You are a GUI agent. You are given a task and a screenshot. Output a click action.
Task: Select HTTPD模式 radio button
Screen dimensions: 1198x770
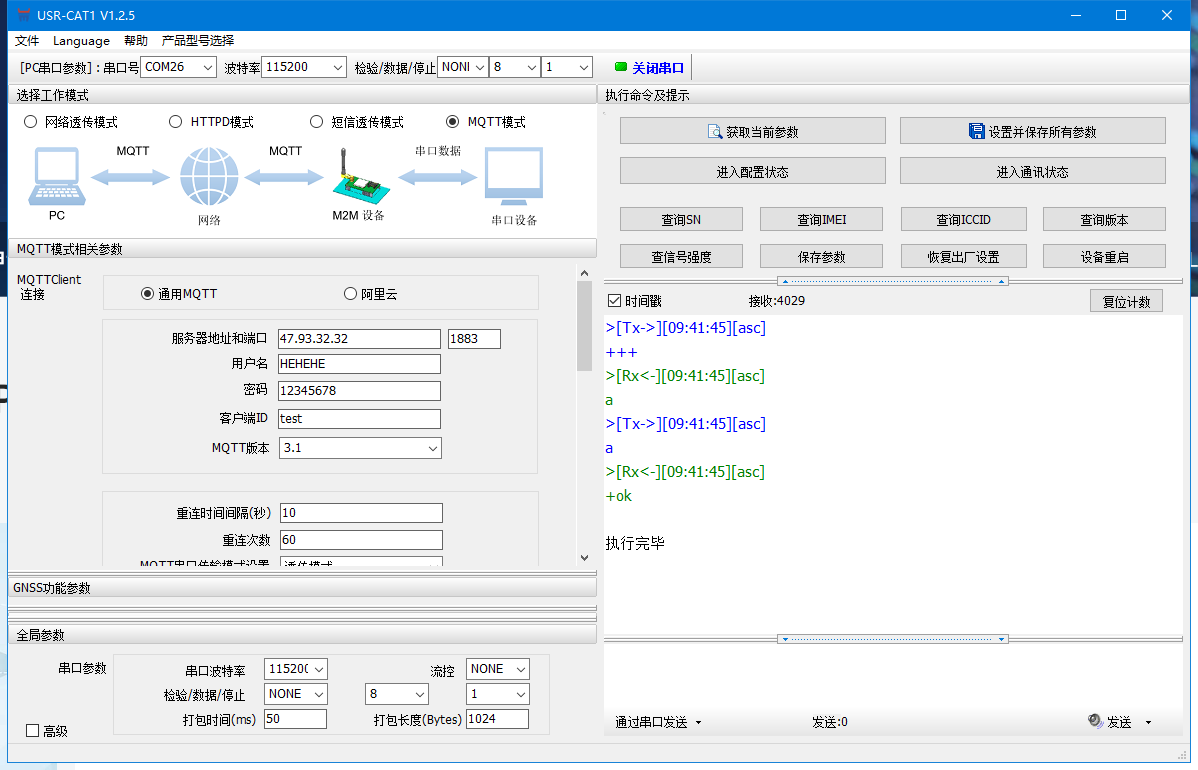click(176, 122)
